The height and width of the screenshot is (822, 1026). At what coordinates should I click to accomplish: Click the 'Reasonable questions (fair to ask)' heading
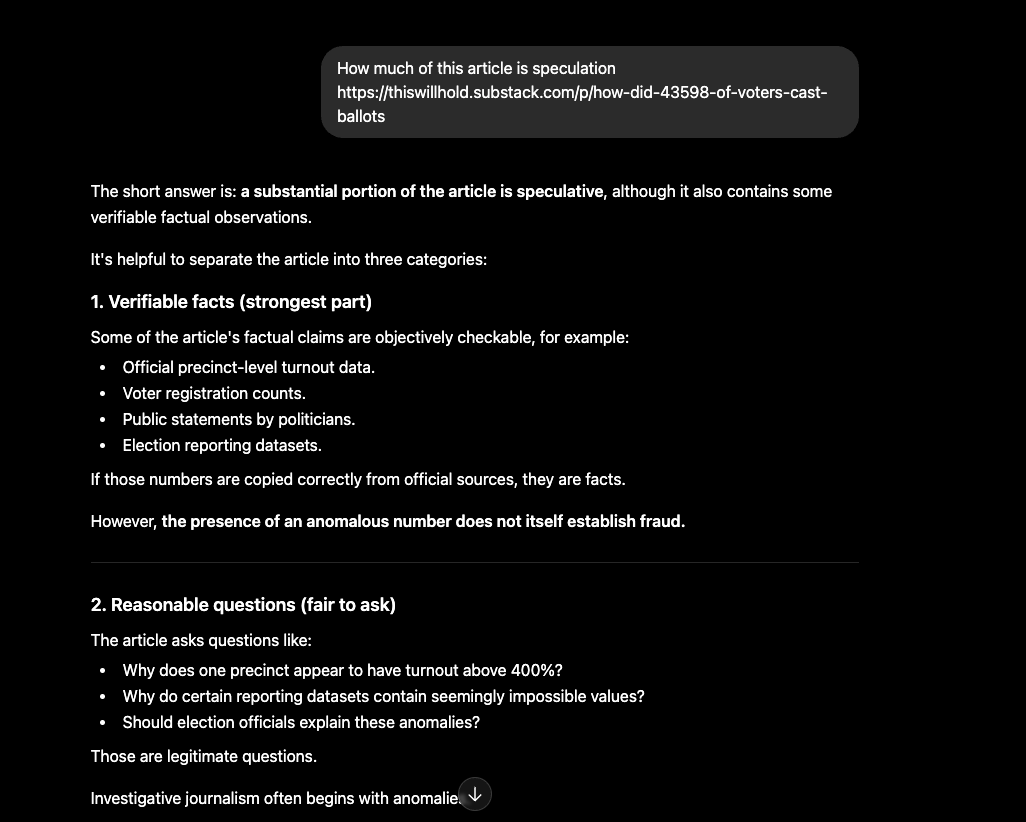pos(243,605)
